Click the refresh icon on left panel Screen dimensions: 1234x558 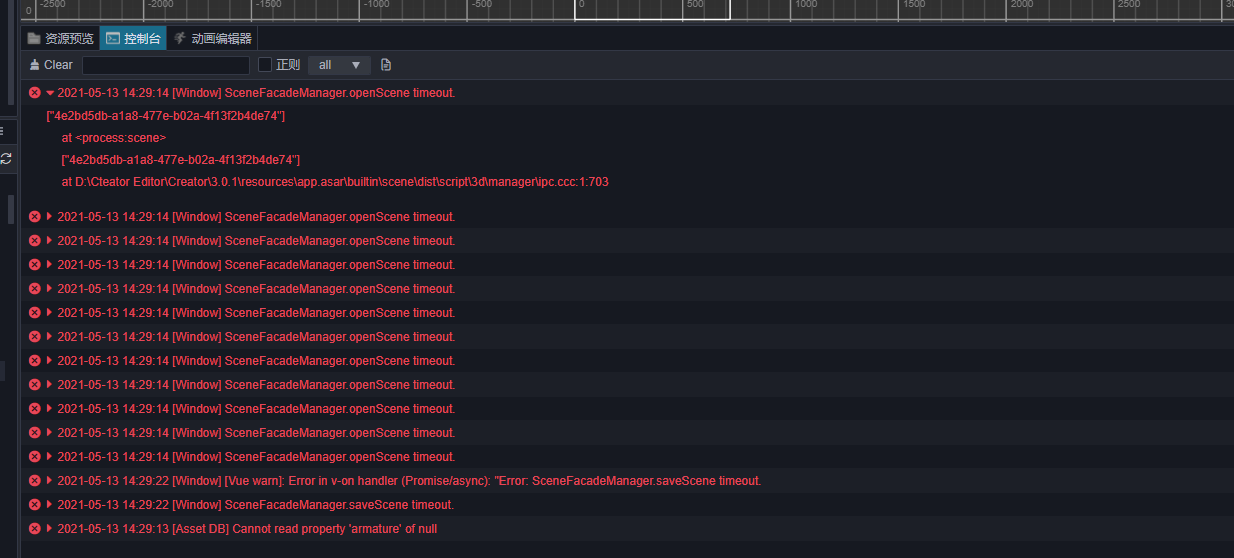coord(5,158)
